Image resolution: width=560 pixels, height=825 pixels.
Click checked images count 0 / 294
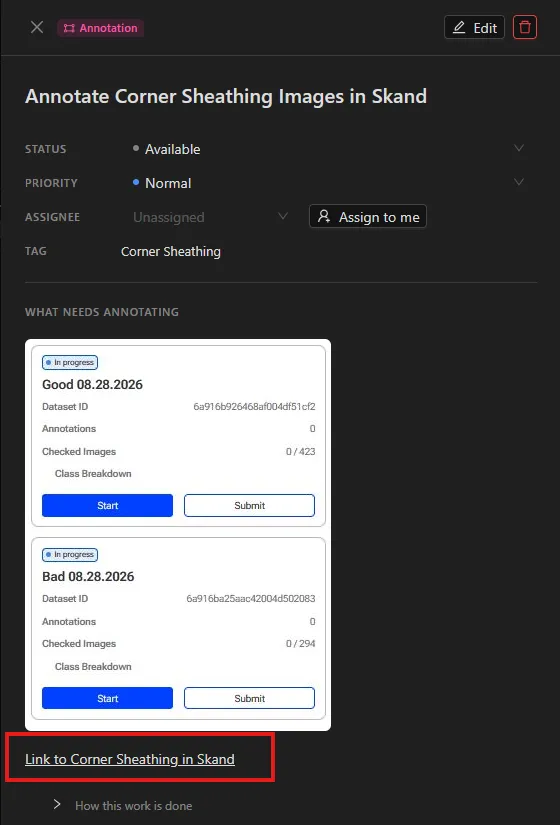point(301,643)
